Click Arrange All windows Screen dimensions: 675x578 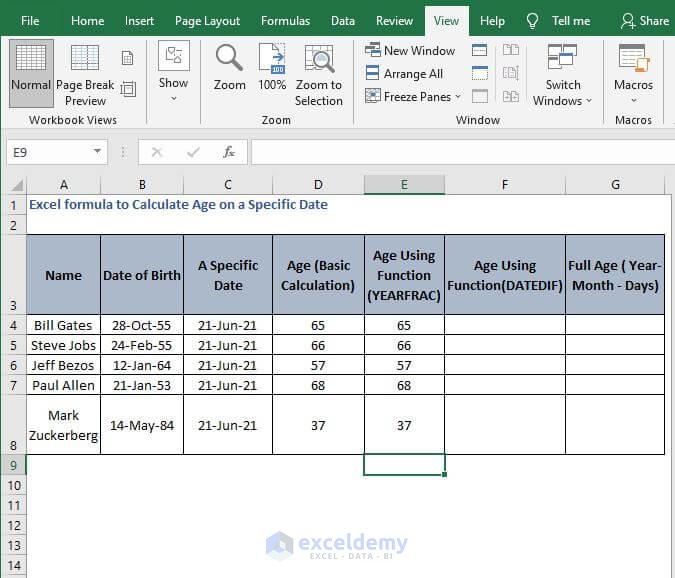pyautogui.click(x=404, y=74)
